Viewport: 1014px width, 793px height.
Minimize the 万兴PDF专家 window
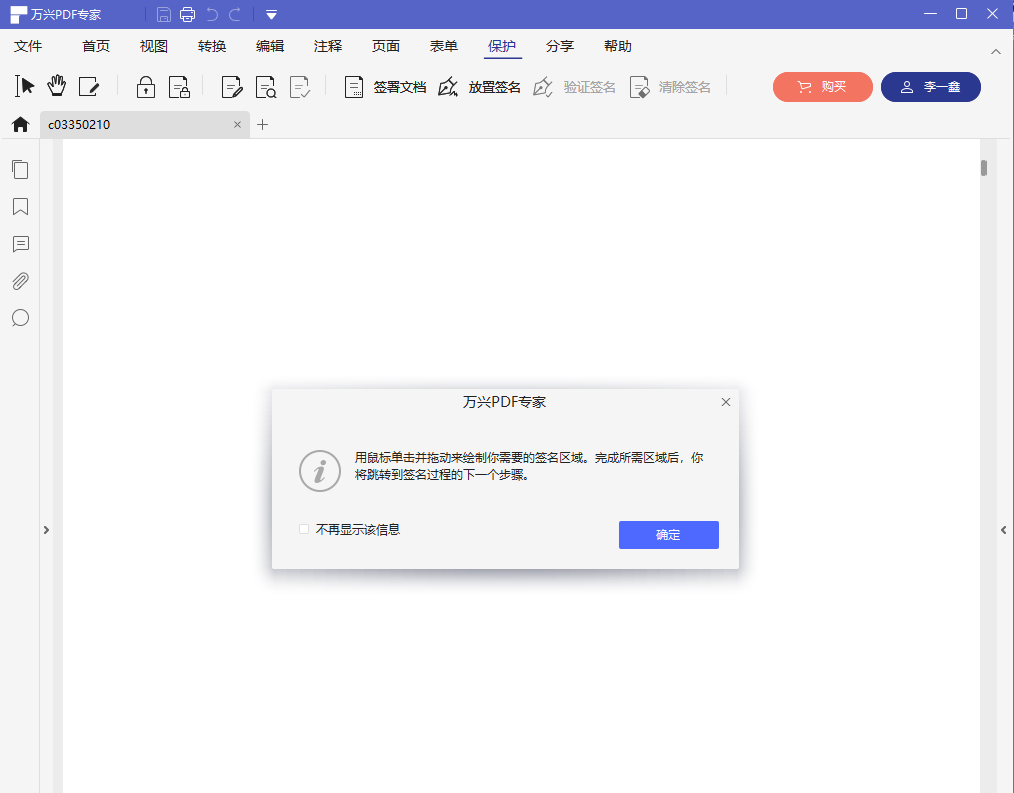(931, 14)
